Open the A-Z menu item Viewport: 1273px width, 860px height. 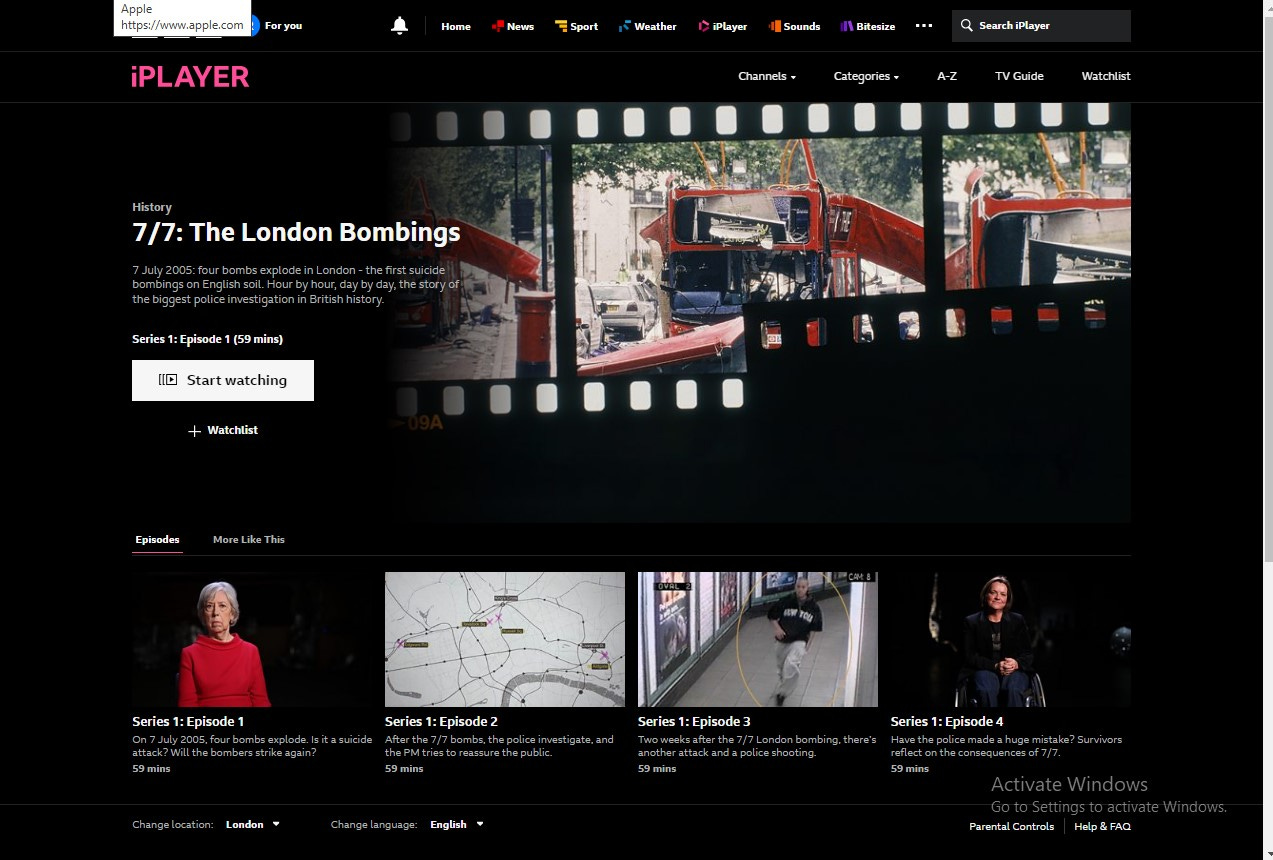tap(947, 76)
